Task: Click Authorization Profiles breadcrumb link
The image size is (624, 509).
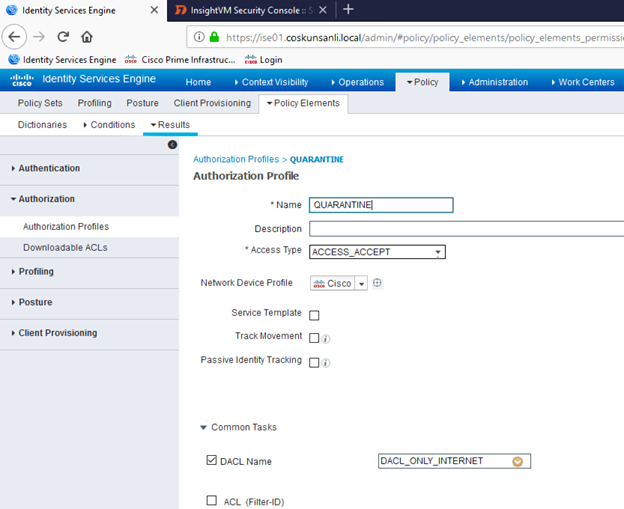Action: click(236, 159)
